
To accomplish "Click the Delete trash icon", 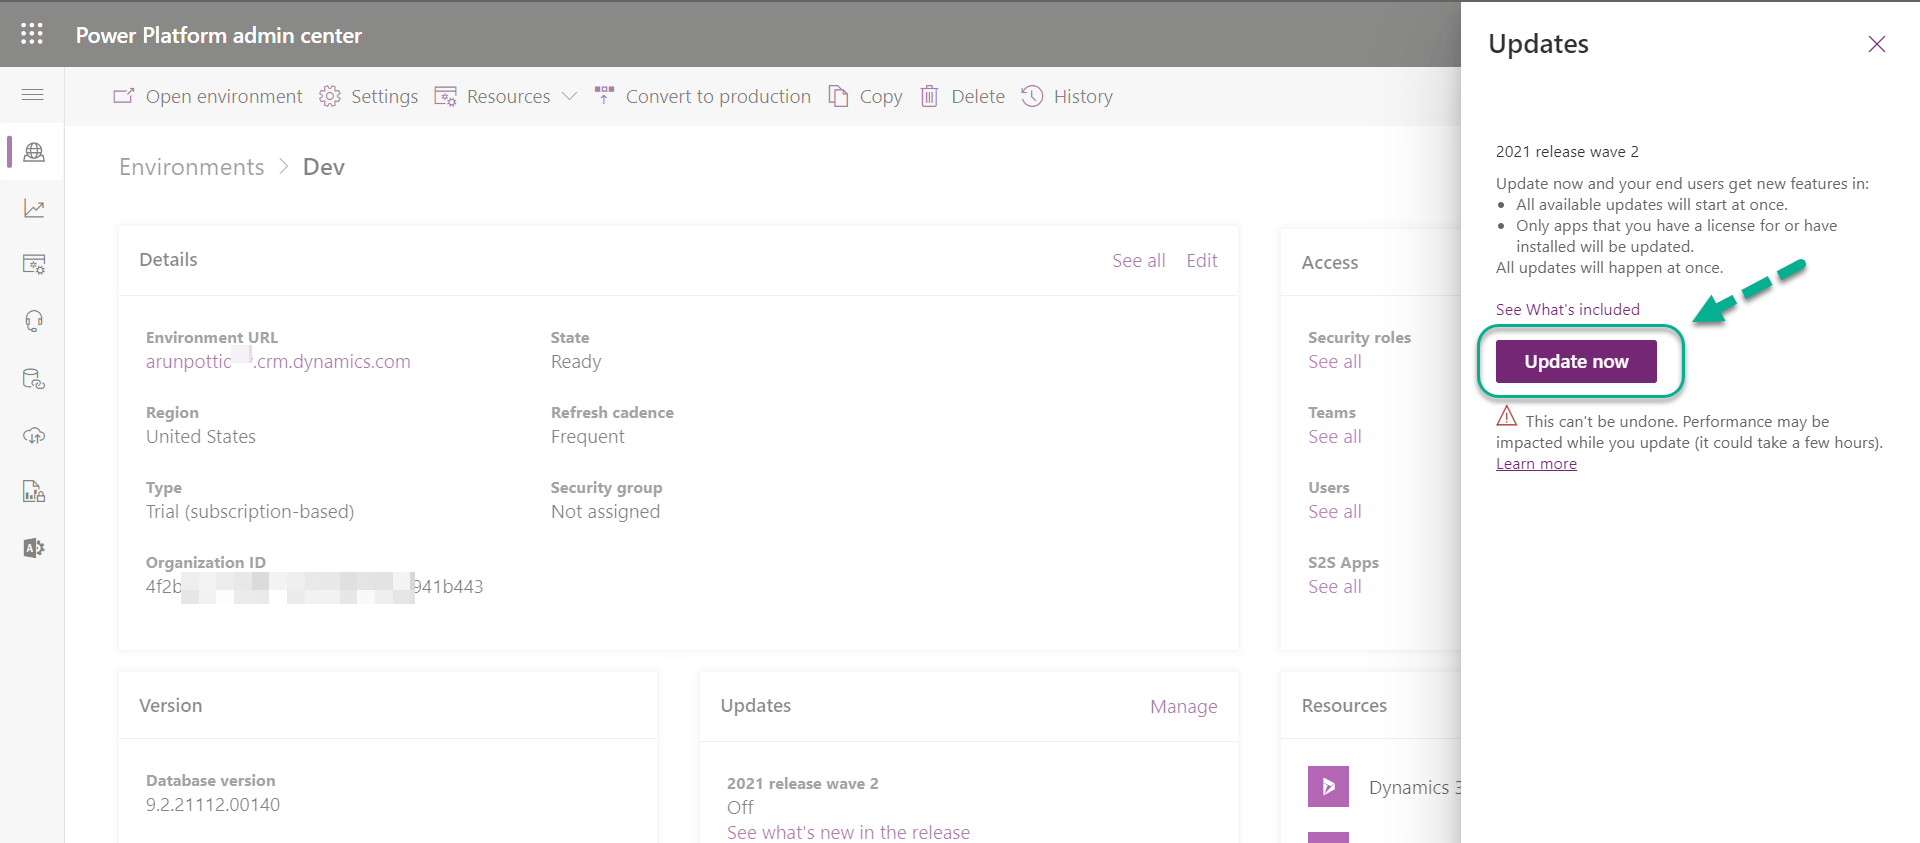I will point(930,96).
